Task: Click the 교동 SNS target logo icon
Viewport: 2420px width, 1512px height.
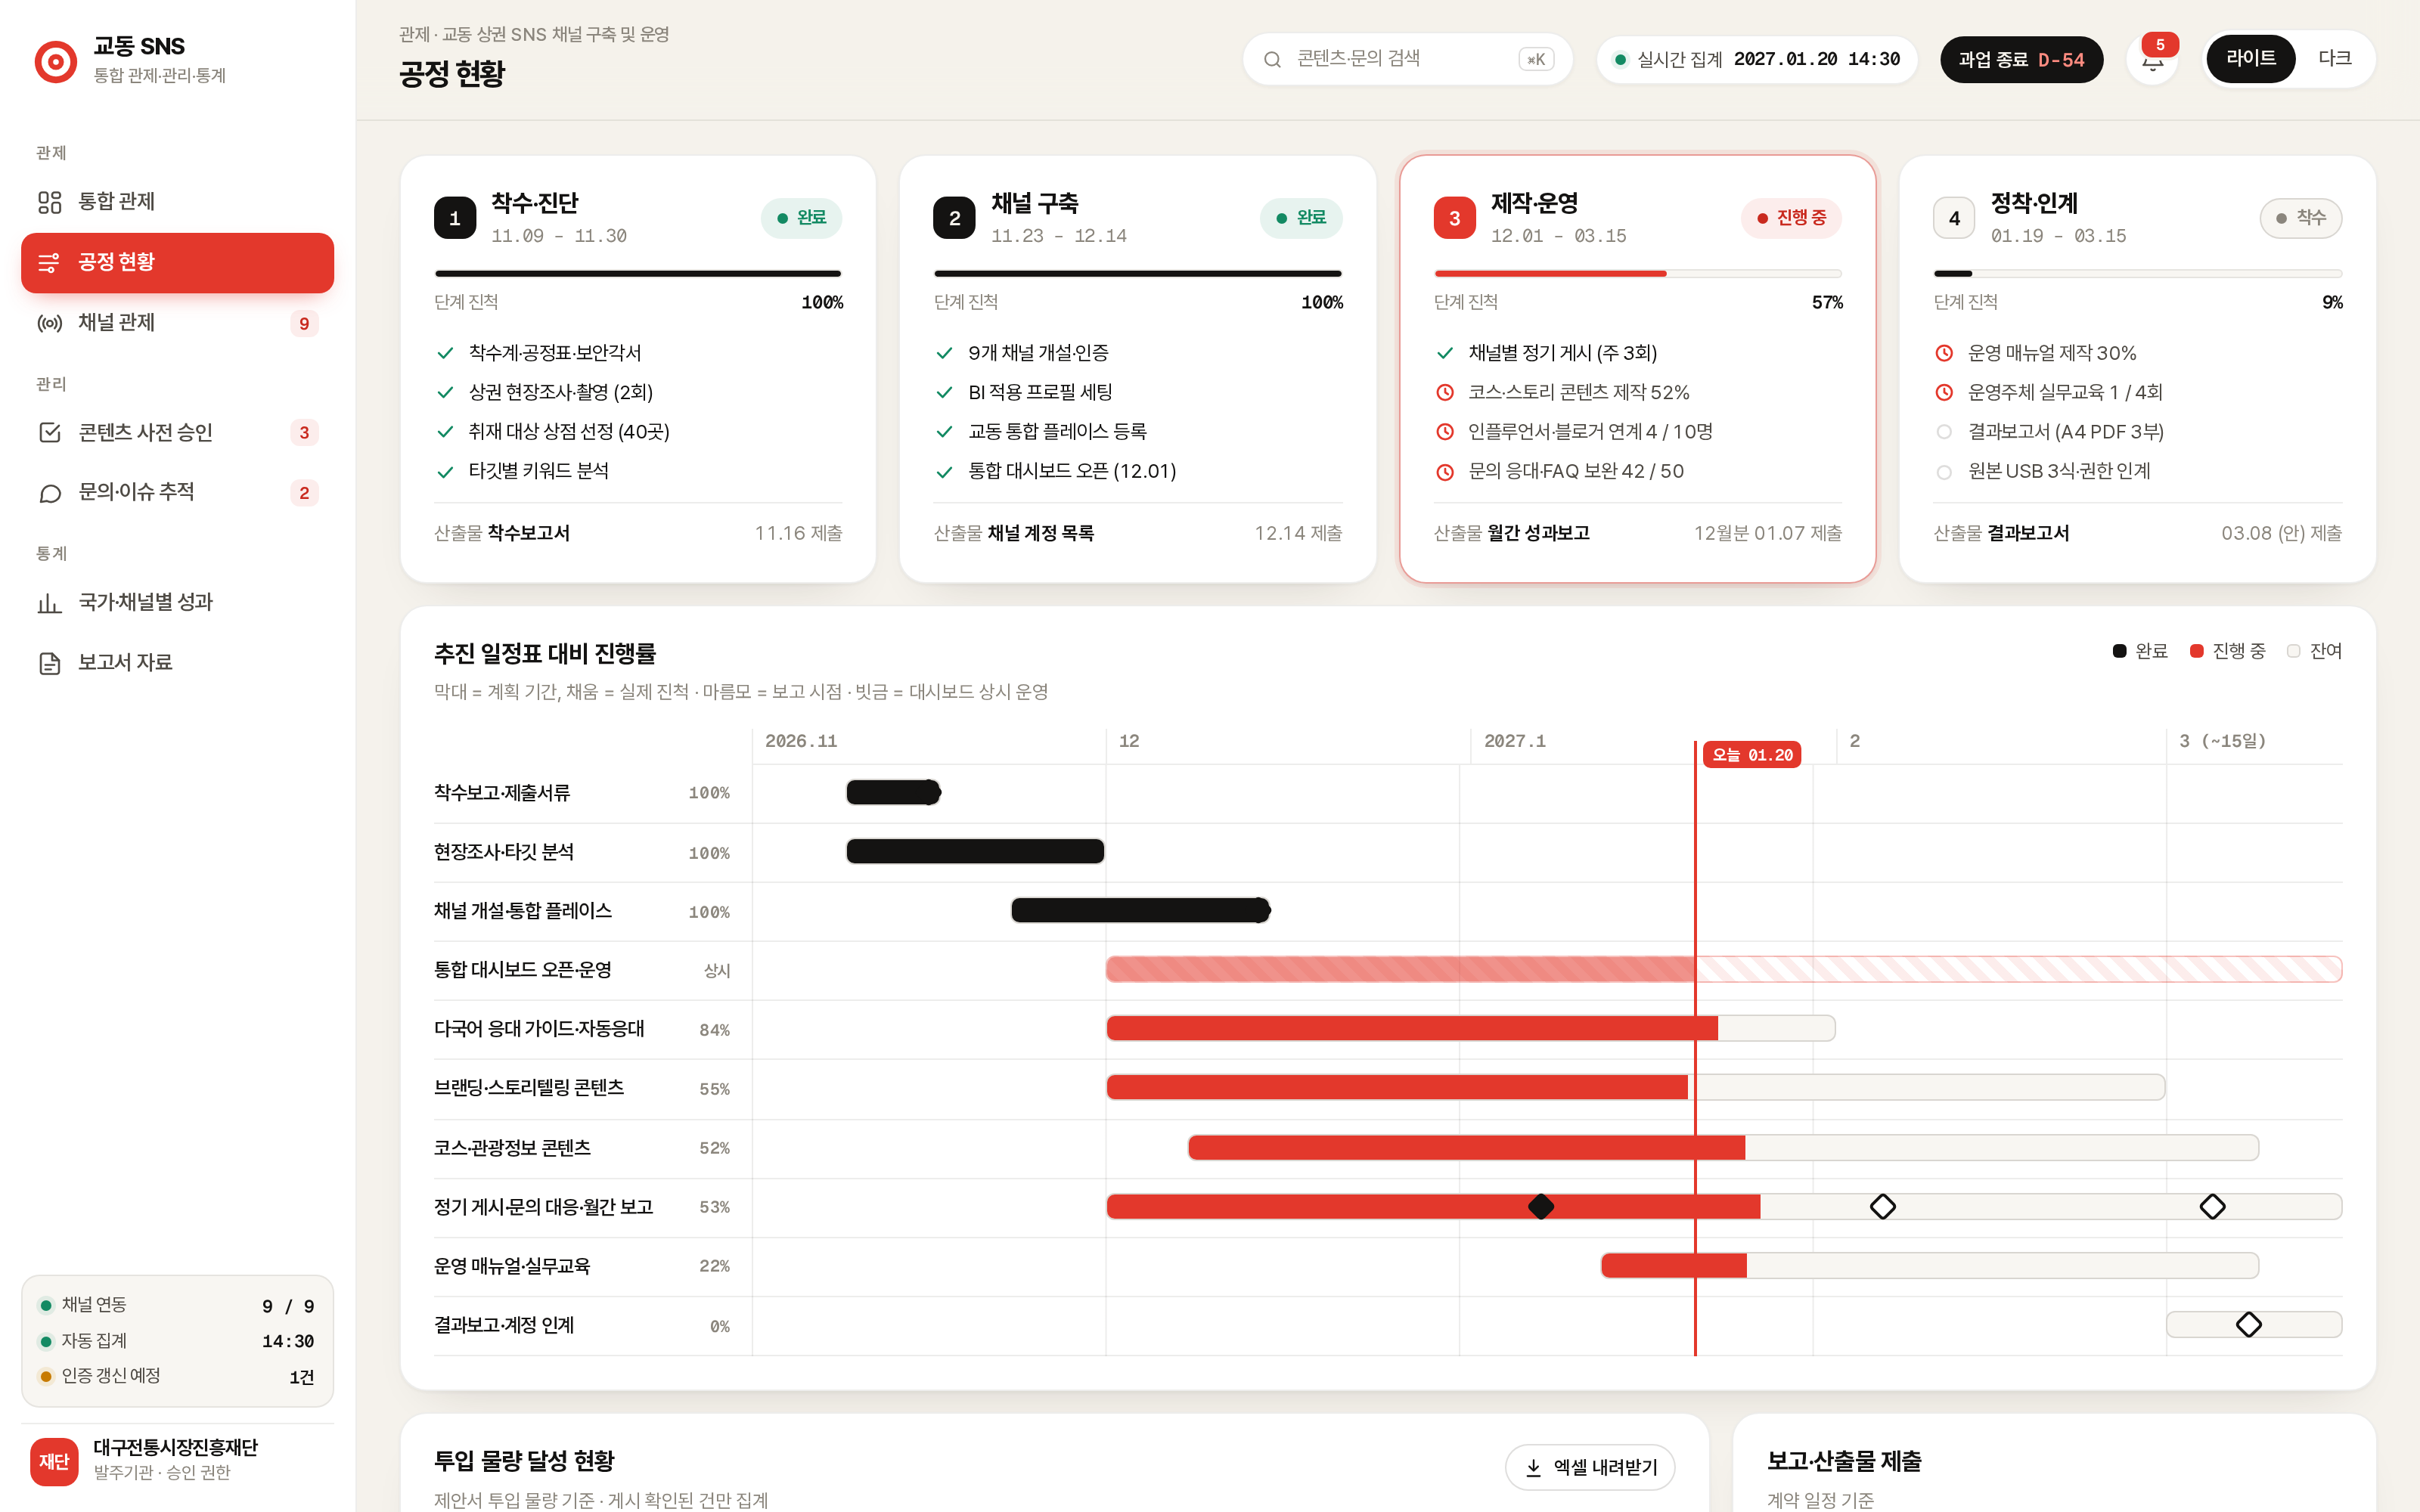Action: coord(56,61)
